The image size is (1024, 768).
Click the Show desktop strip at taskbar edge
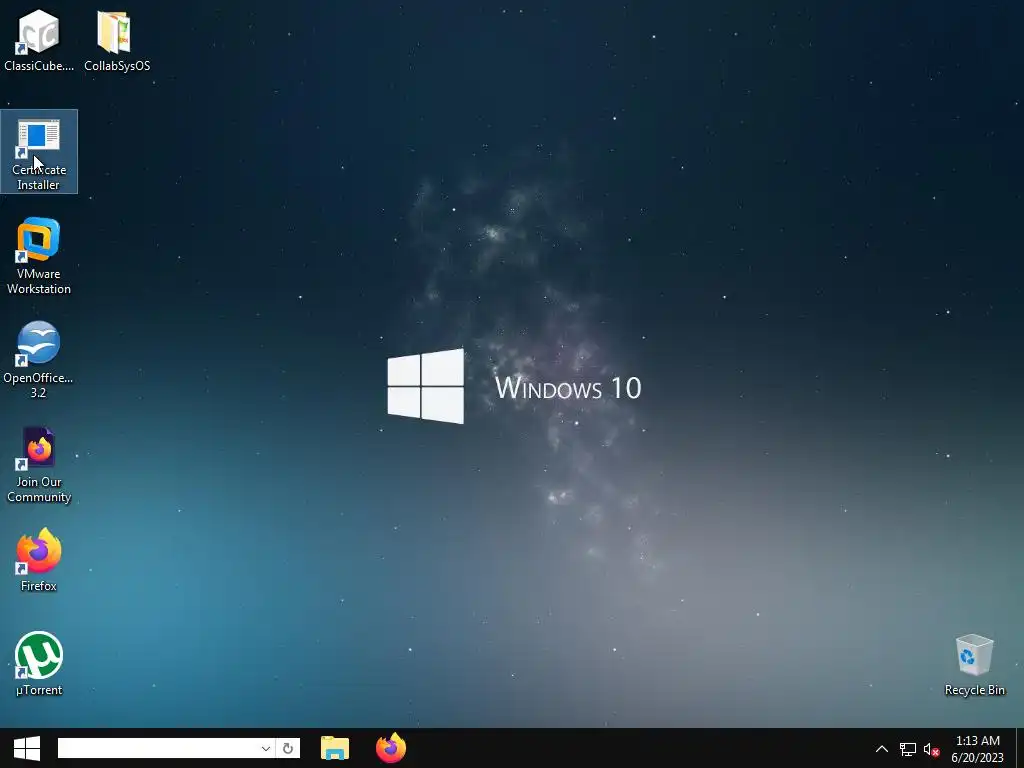pos(1020,748)
